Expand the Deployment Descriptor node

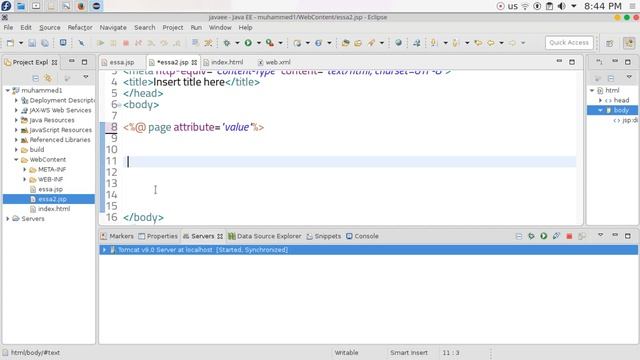(16, 100)
